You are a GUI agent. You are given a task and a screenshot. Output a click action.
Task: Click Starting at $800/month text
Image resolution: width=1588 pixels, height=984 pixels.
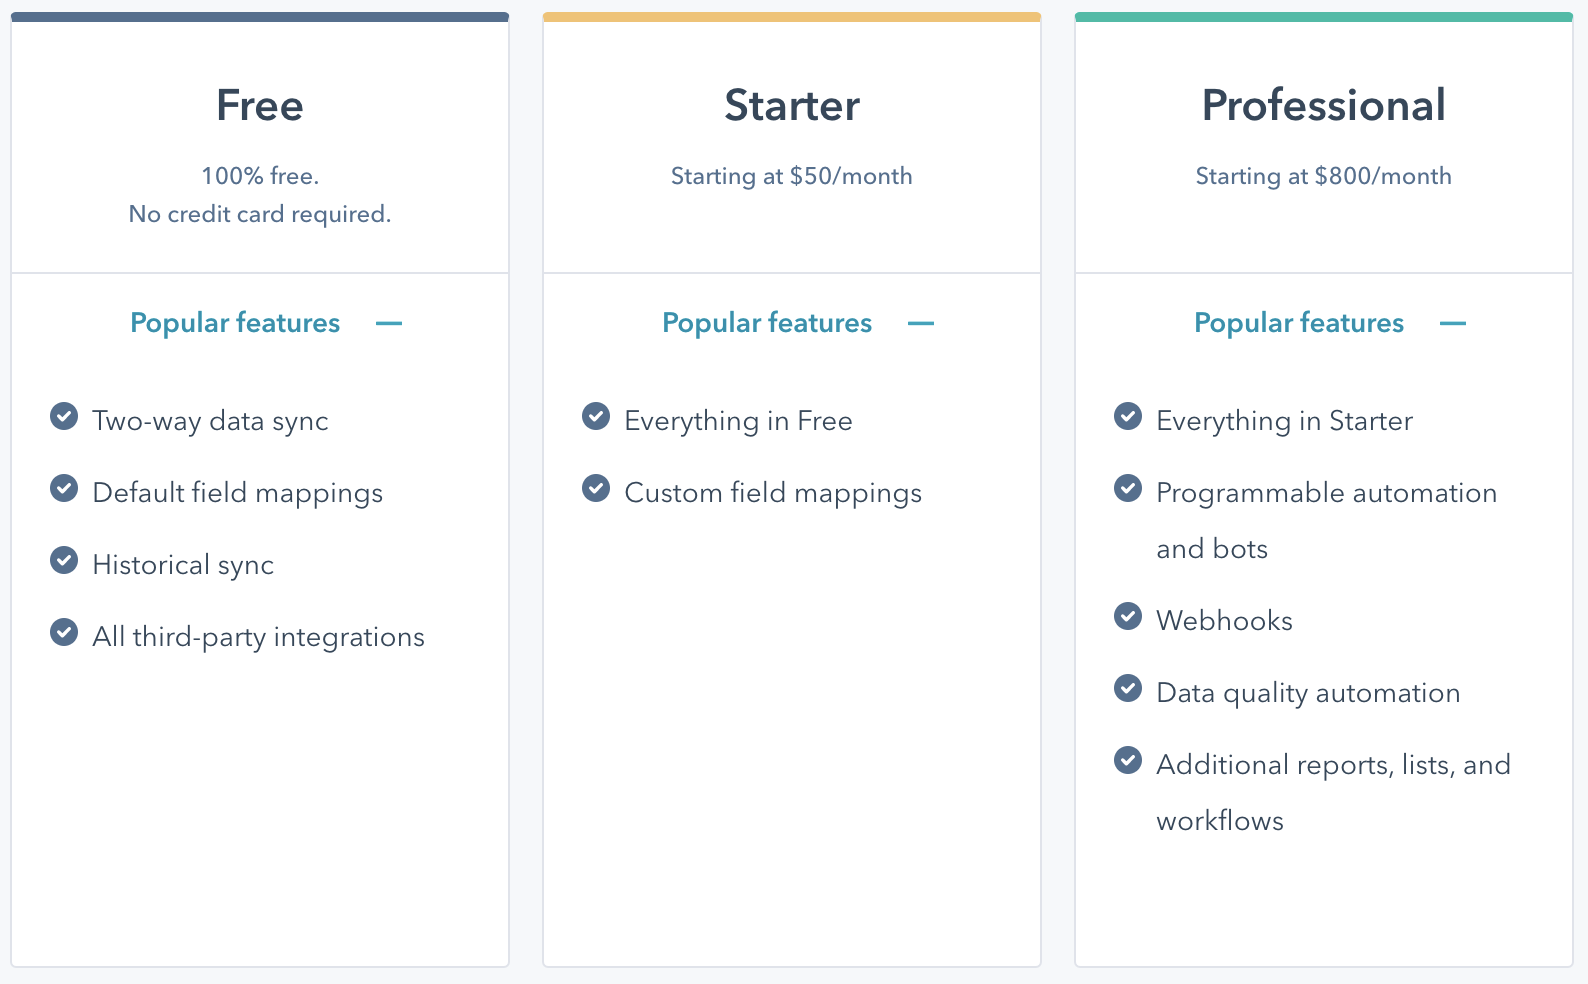1324,176
